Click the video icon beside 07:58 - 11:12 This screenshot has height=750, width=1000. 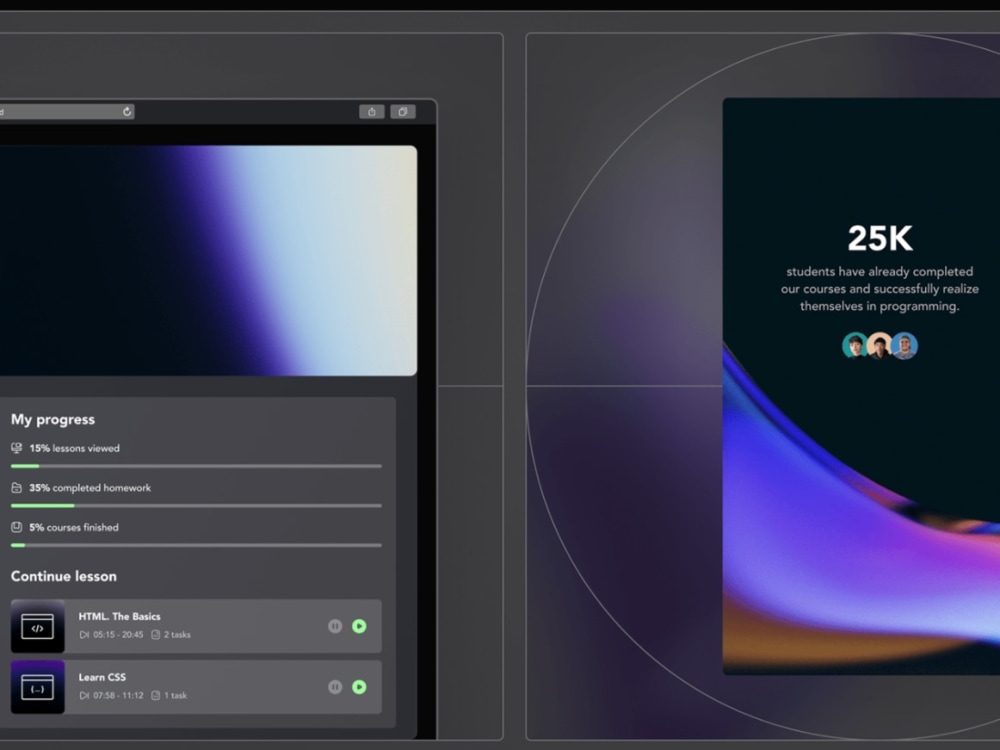[x=84, y=695]
